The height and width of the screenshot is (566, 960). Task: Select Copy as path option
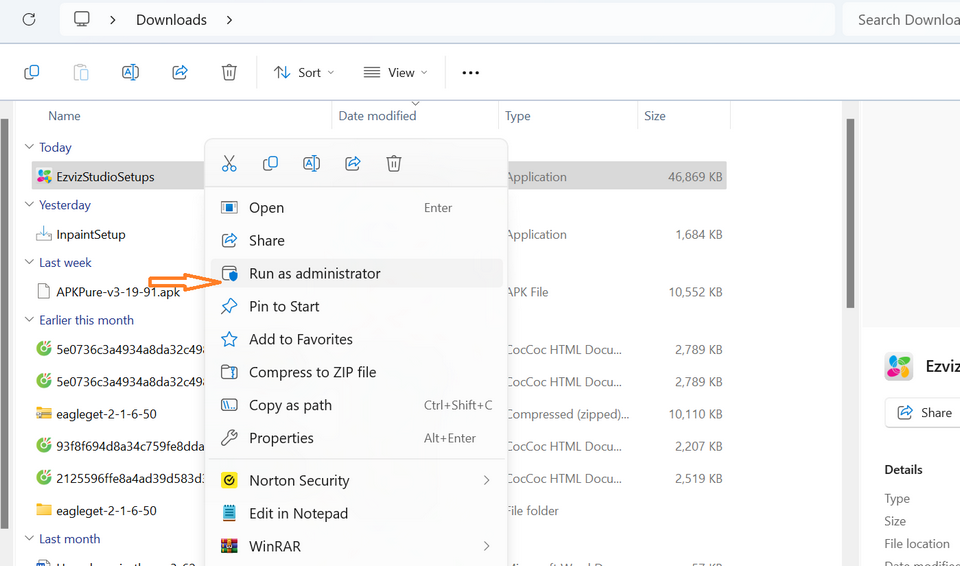(290, 405)
